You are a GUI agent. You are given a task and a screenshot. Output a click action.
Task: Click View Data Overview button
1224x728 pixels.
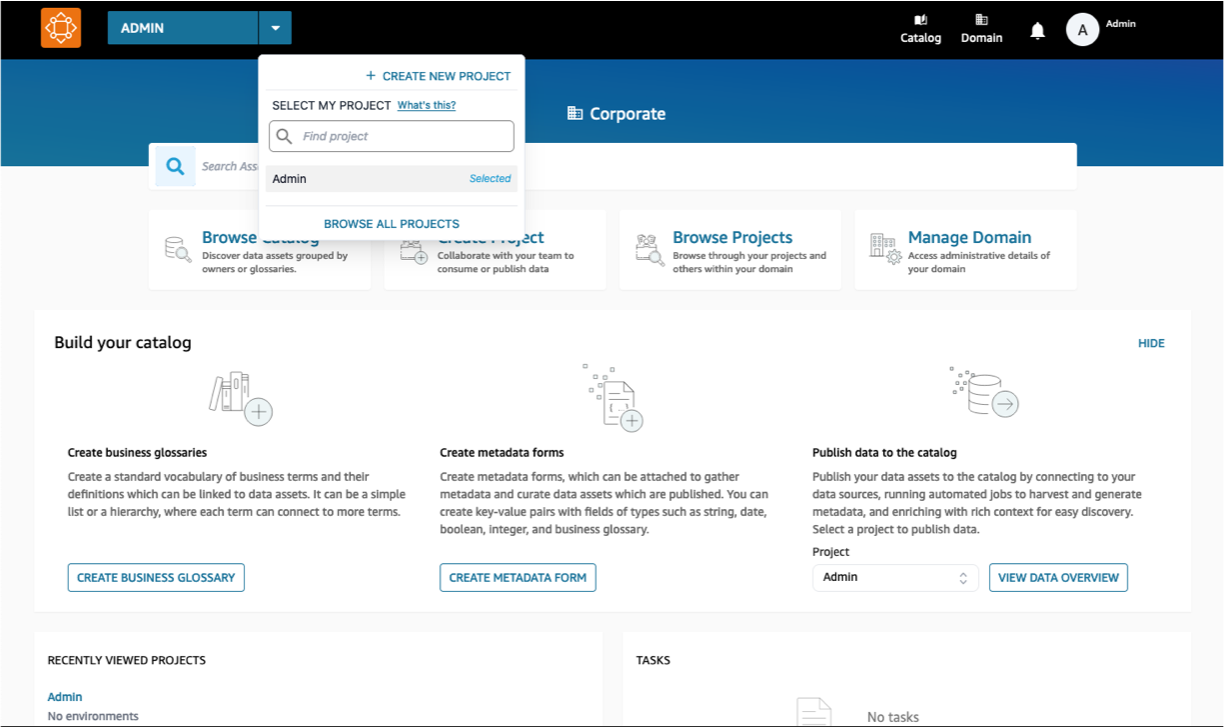(x=1058, y=577)
